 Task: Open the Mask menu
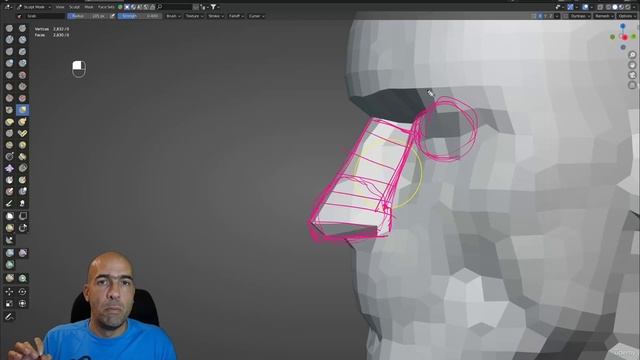(89, 7)
